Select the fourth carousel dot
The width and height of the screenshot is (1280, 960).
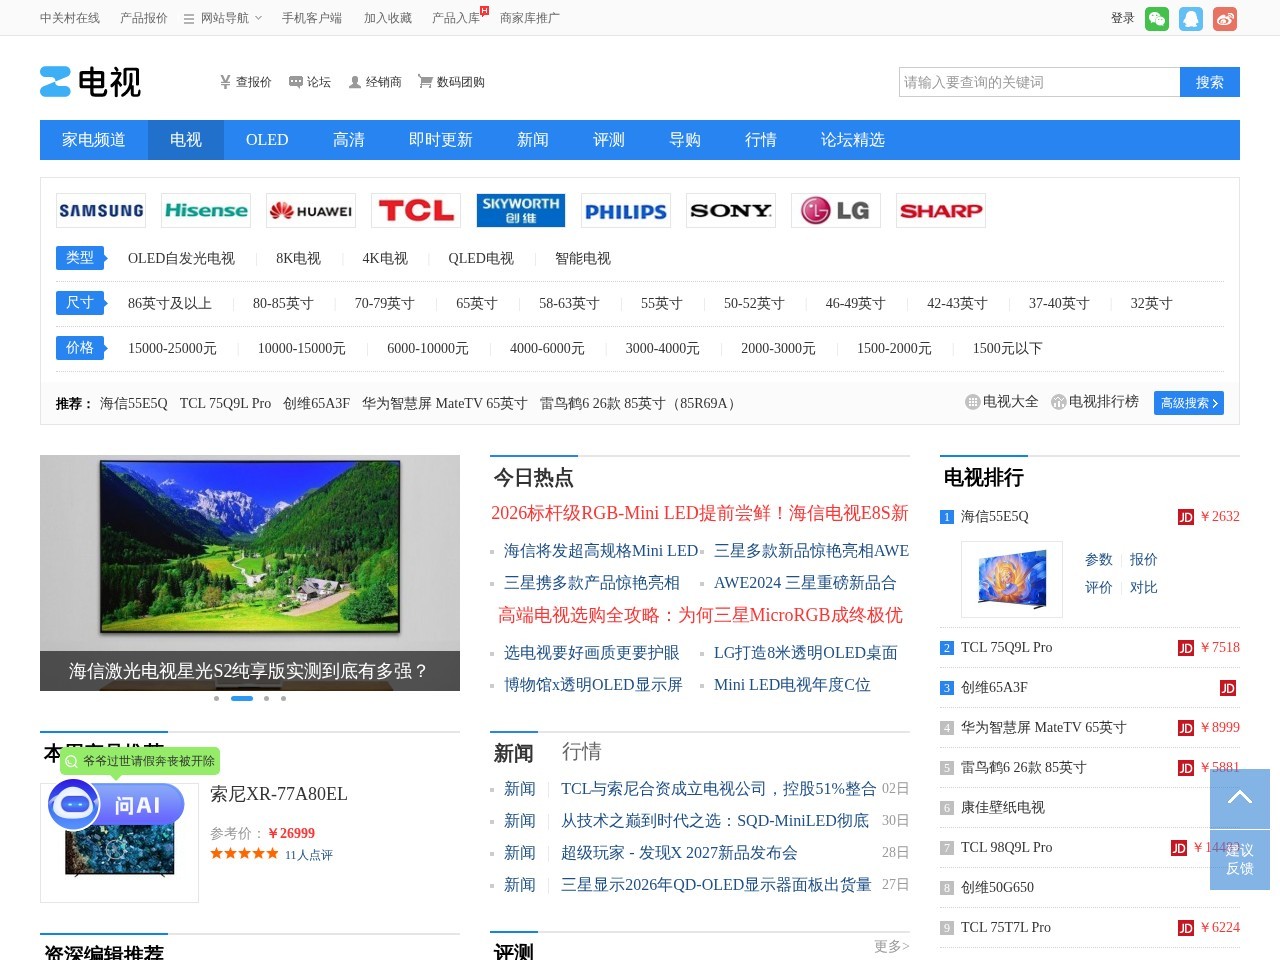pyautogui.click(x=283, y=699)
